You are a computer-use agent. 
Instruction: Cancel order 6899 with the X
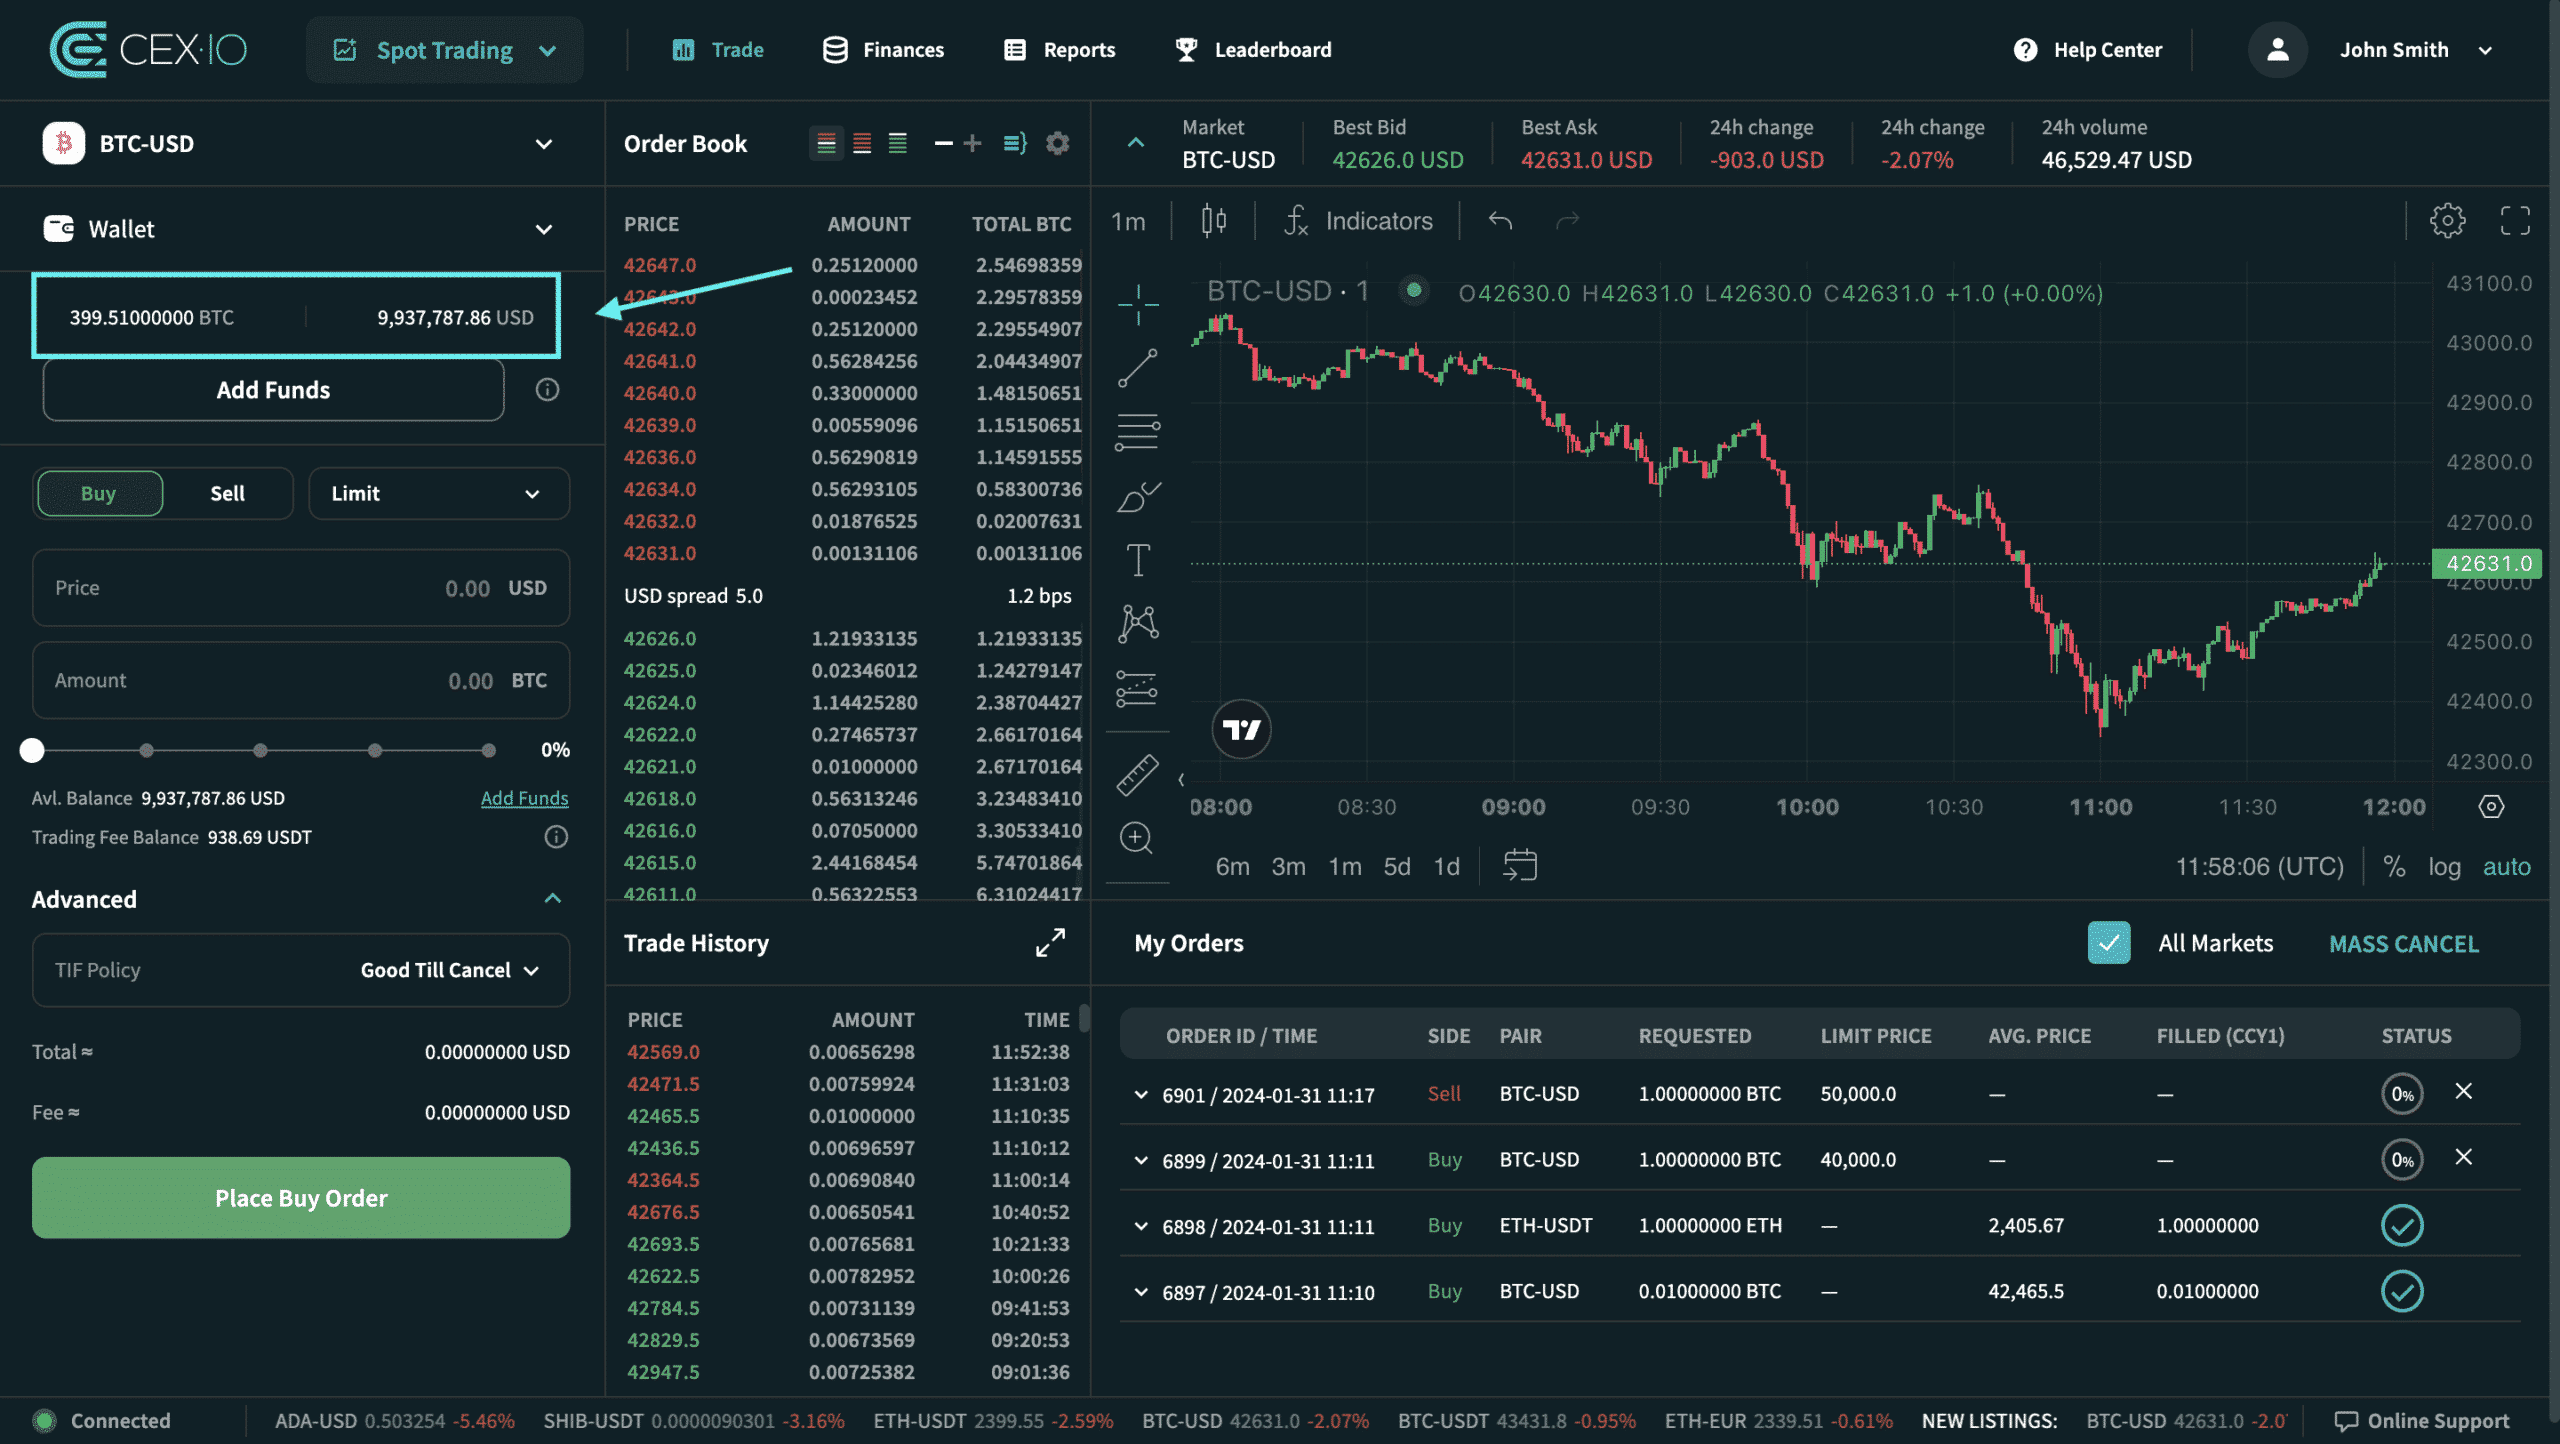pyautogui.click(x=2464, y=1158)
